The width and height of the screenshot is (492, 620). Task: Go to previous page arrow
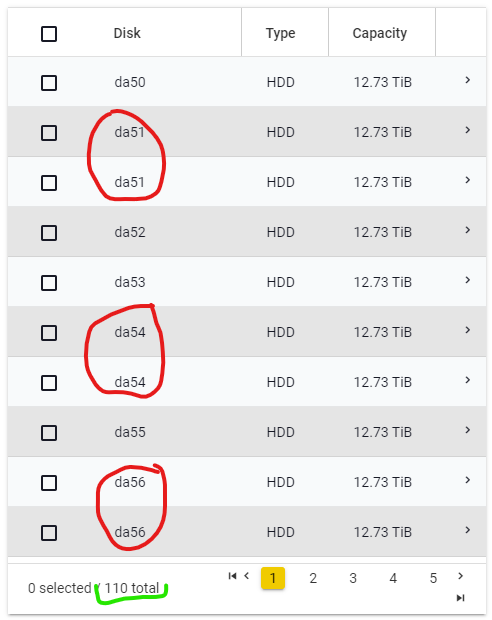click(247, 576)
